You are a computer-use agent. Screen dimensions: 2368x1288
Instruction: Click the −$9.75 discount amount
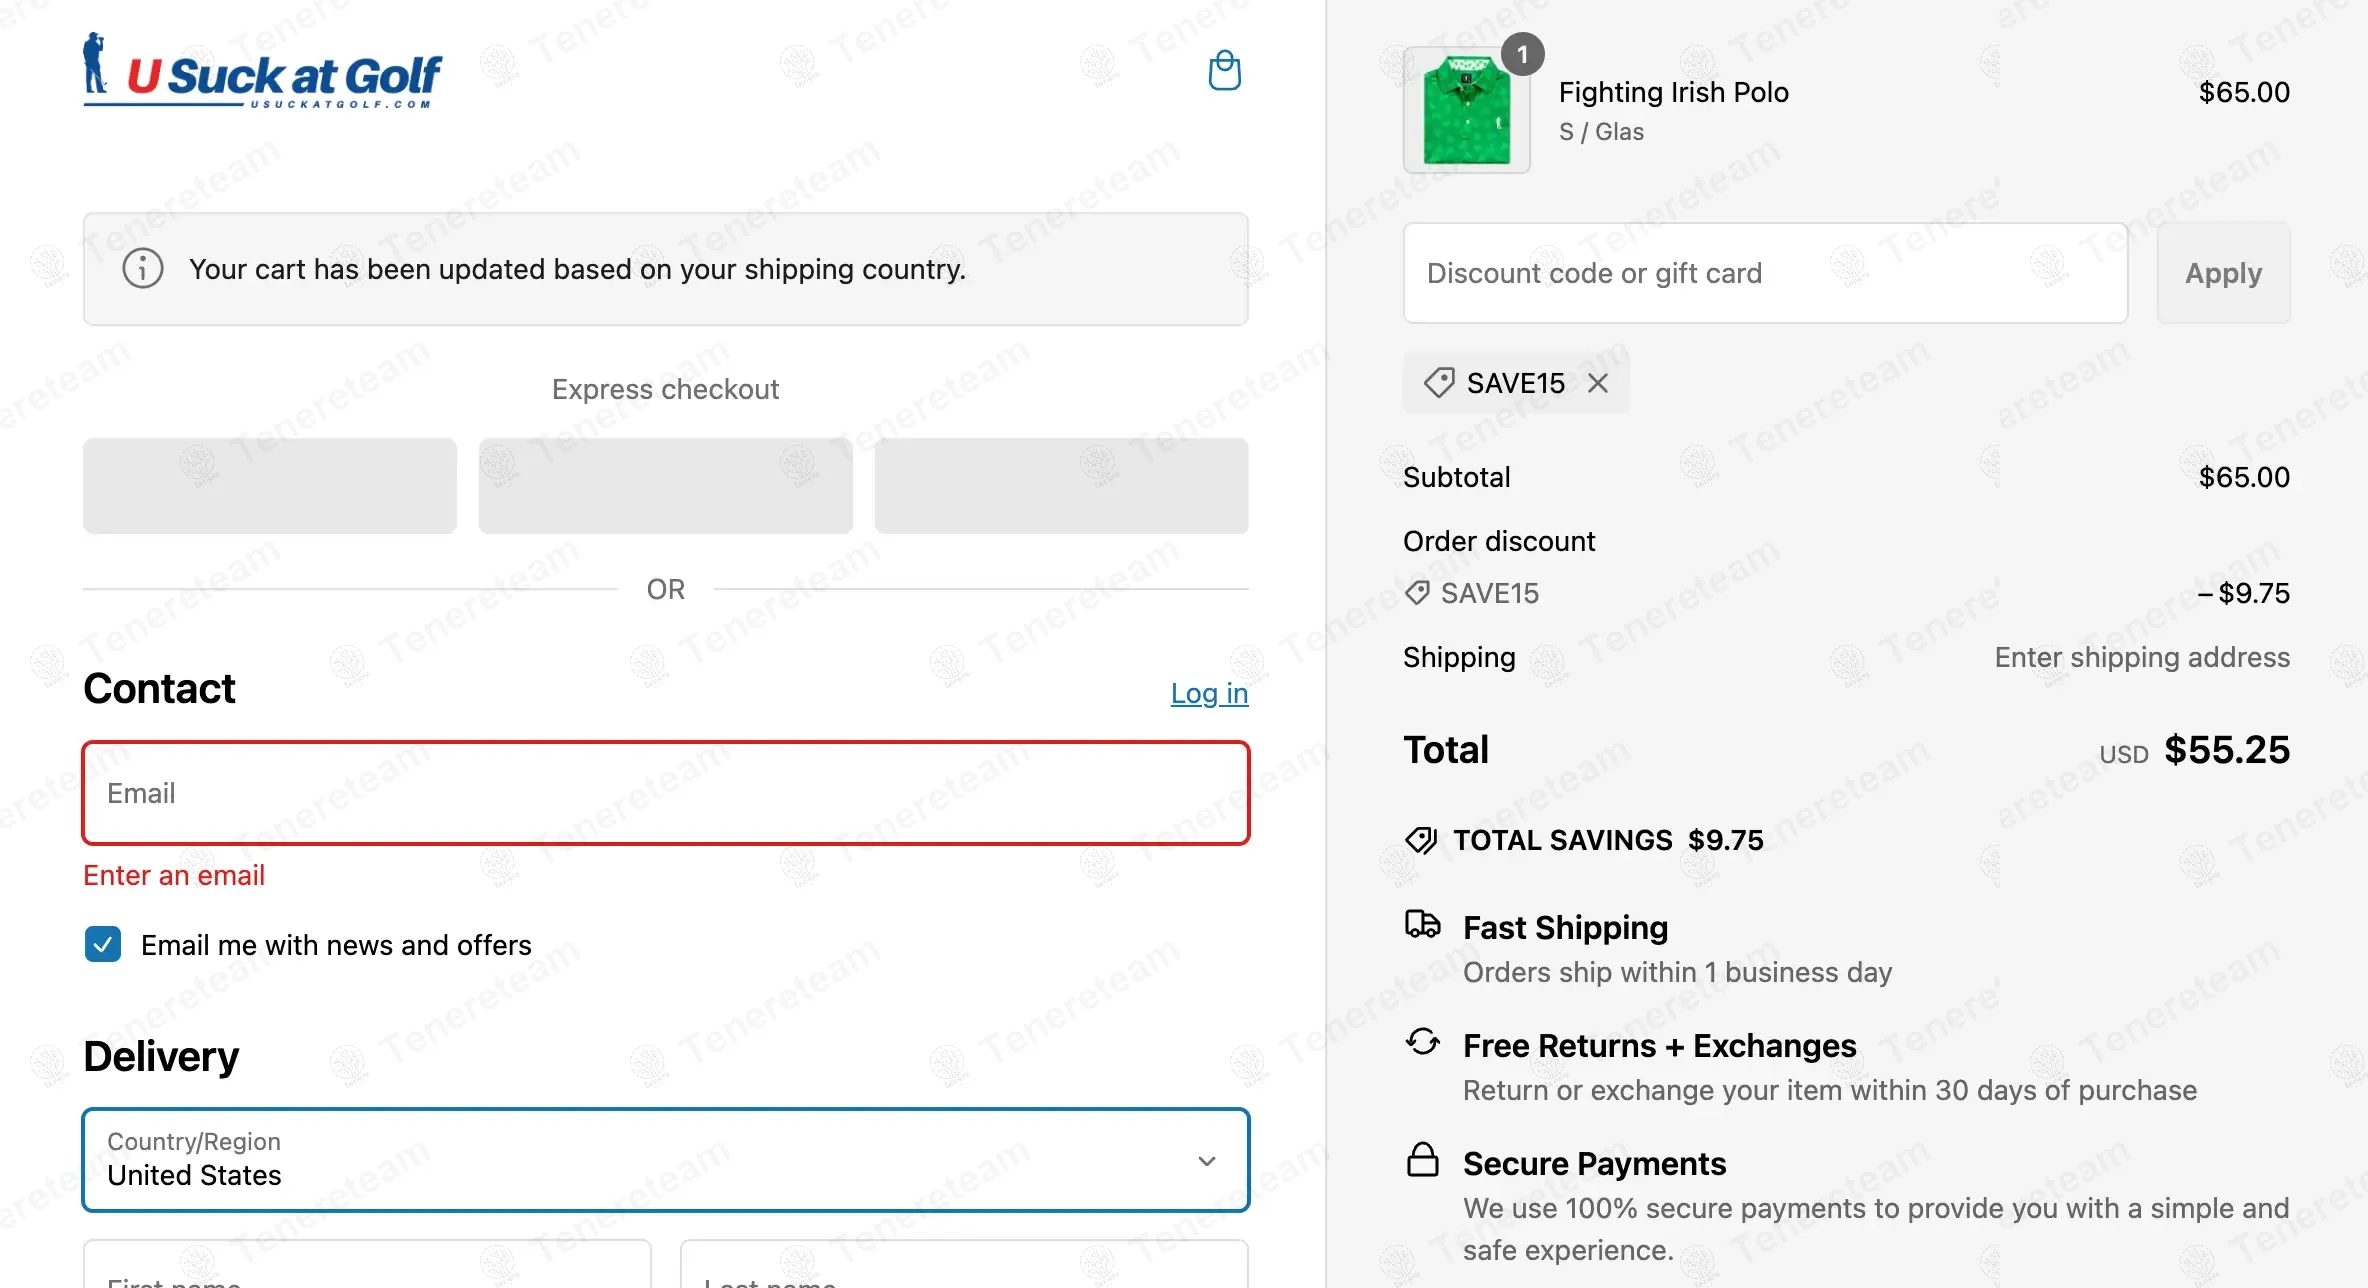point(2243,593)
